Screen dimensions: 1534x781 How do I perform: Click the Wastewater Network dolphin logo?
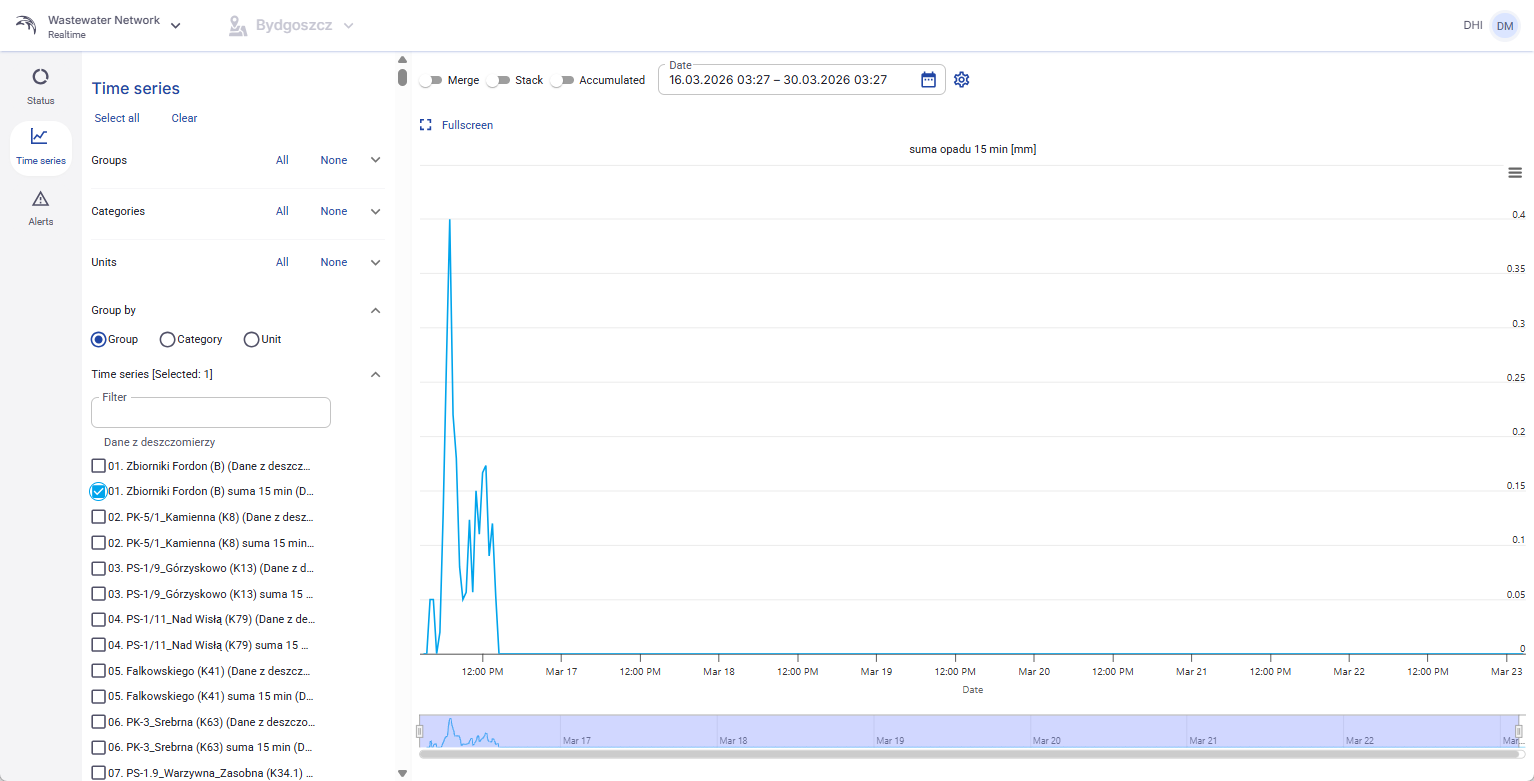pos(26,25)
